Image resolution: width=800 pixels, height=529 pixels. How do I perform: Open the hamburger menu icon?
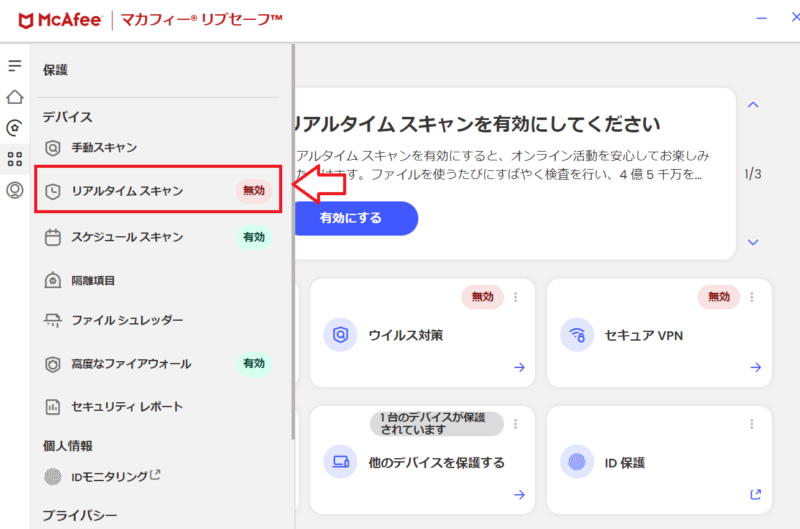15,65
